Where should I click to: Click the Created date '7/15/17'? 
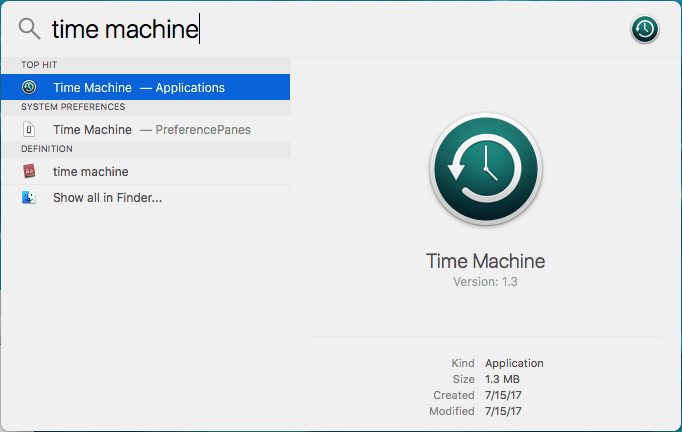[503, 395]
